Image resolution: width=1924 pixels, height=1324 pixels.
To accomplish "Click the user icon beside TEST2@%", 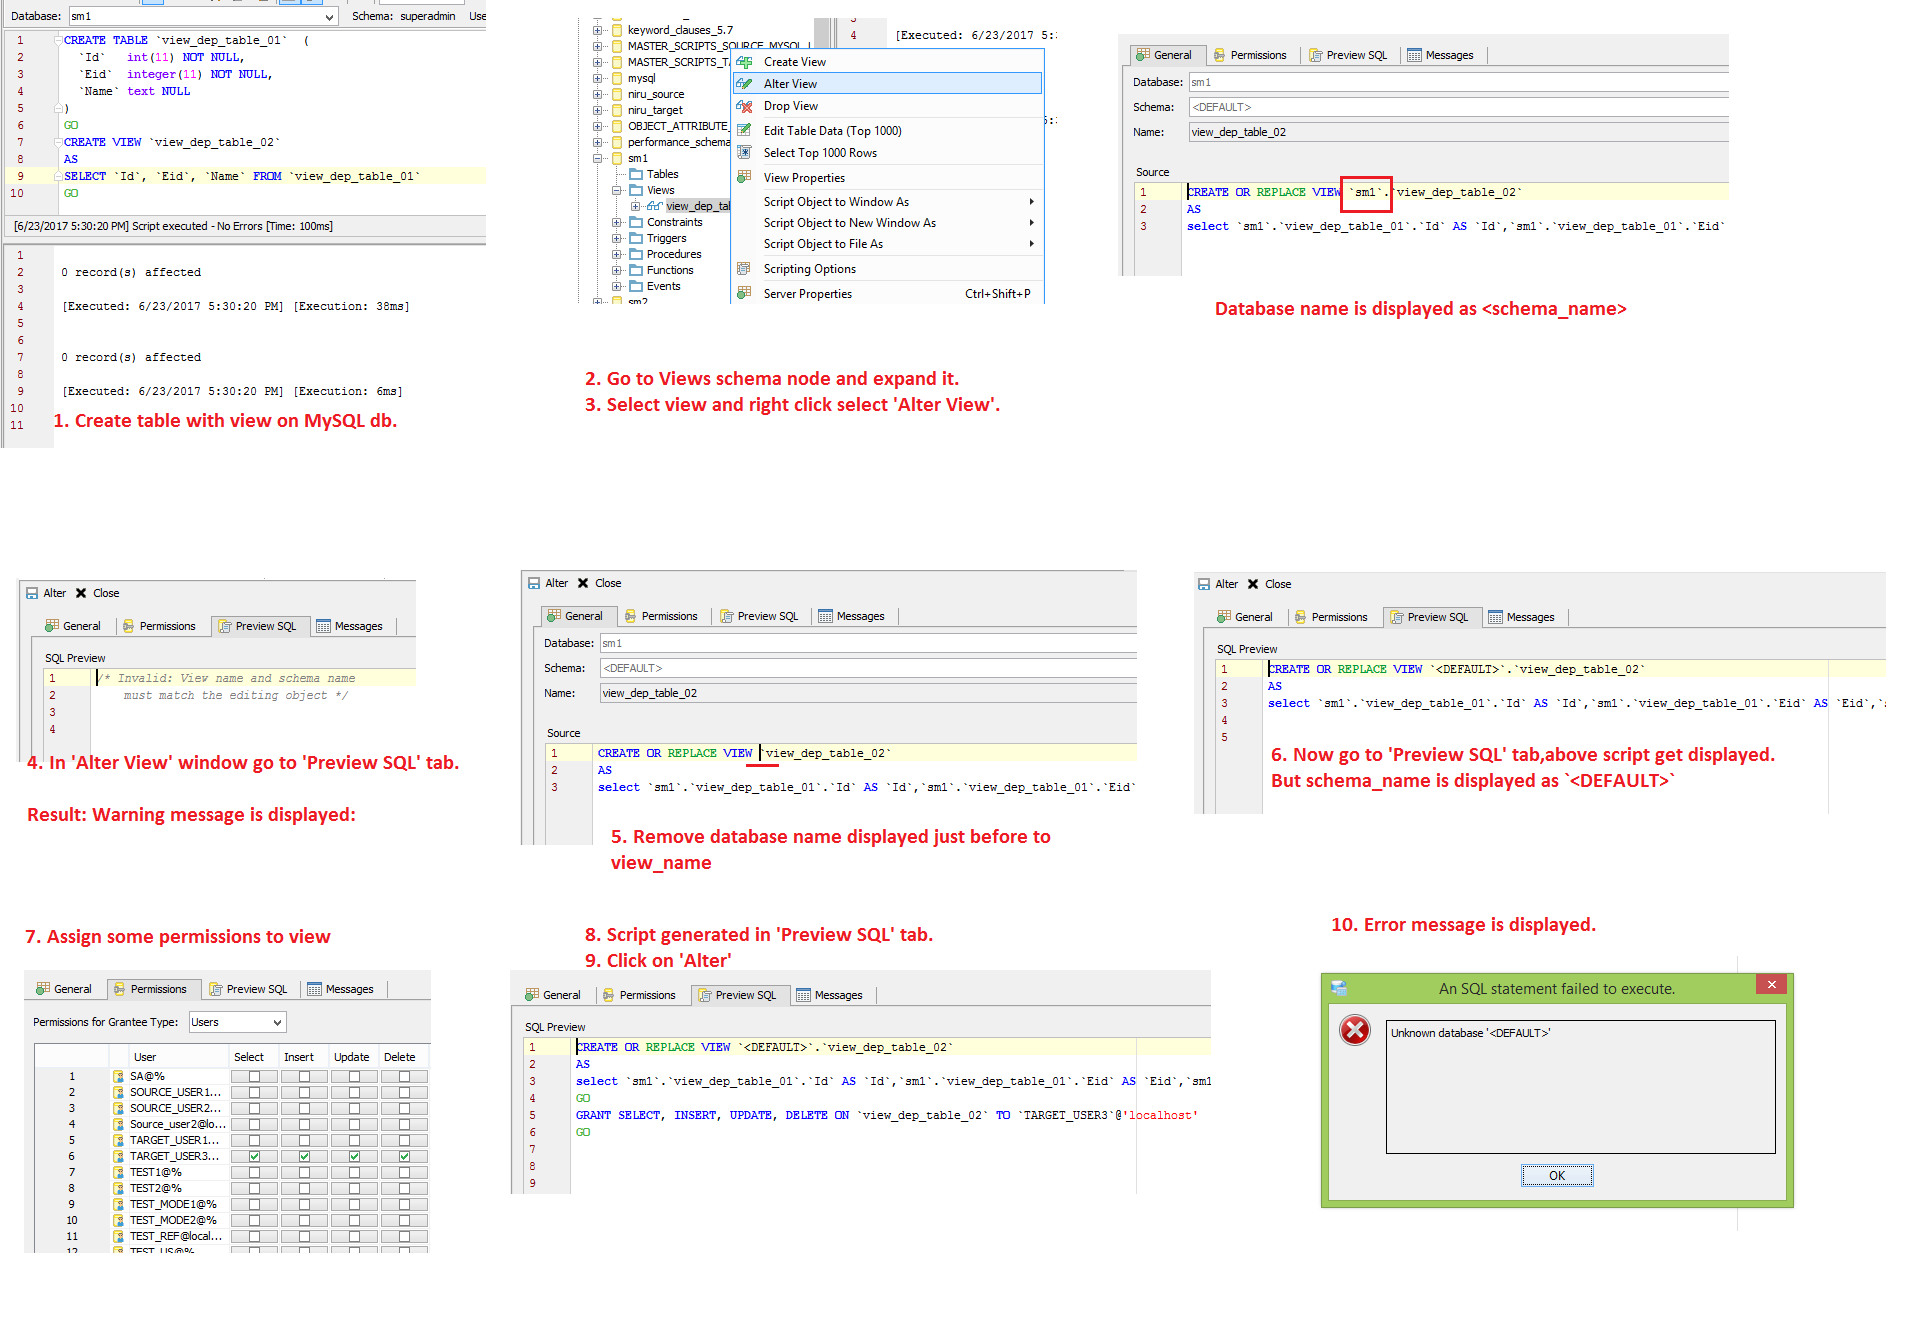I will click(x=119, y=1188).
